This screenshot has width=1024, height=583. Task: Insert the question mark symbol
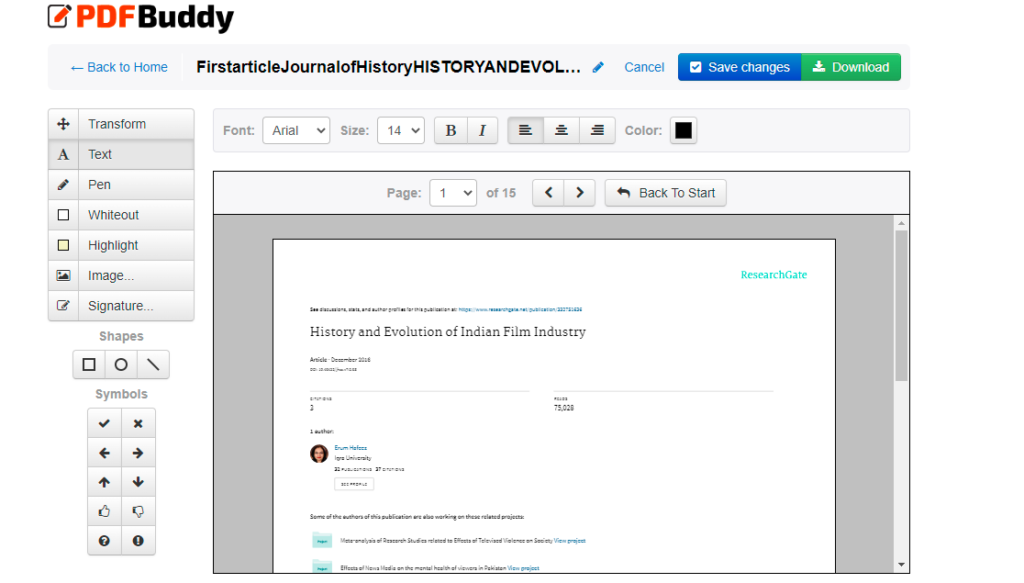click(104, 541)
